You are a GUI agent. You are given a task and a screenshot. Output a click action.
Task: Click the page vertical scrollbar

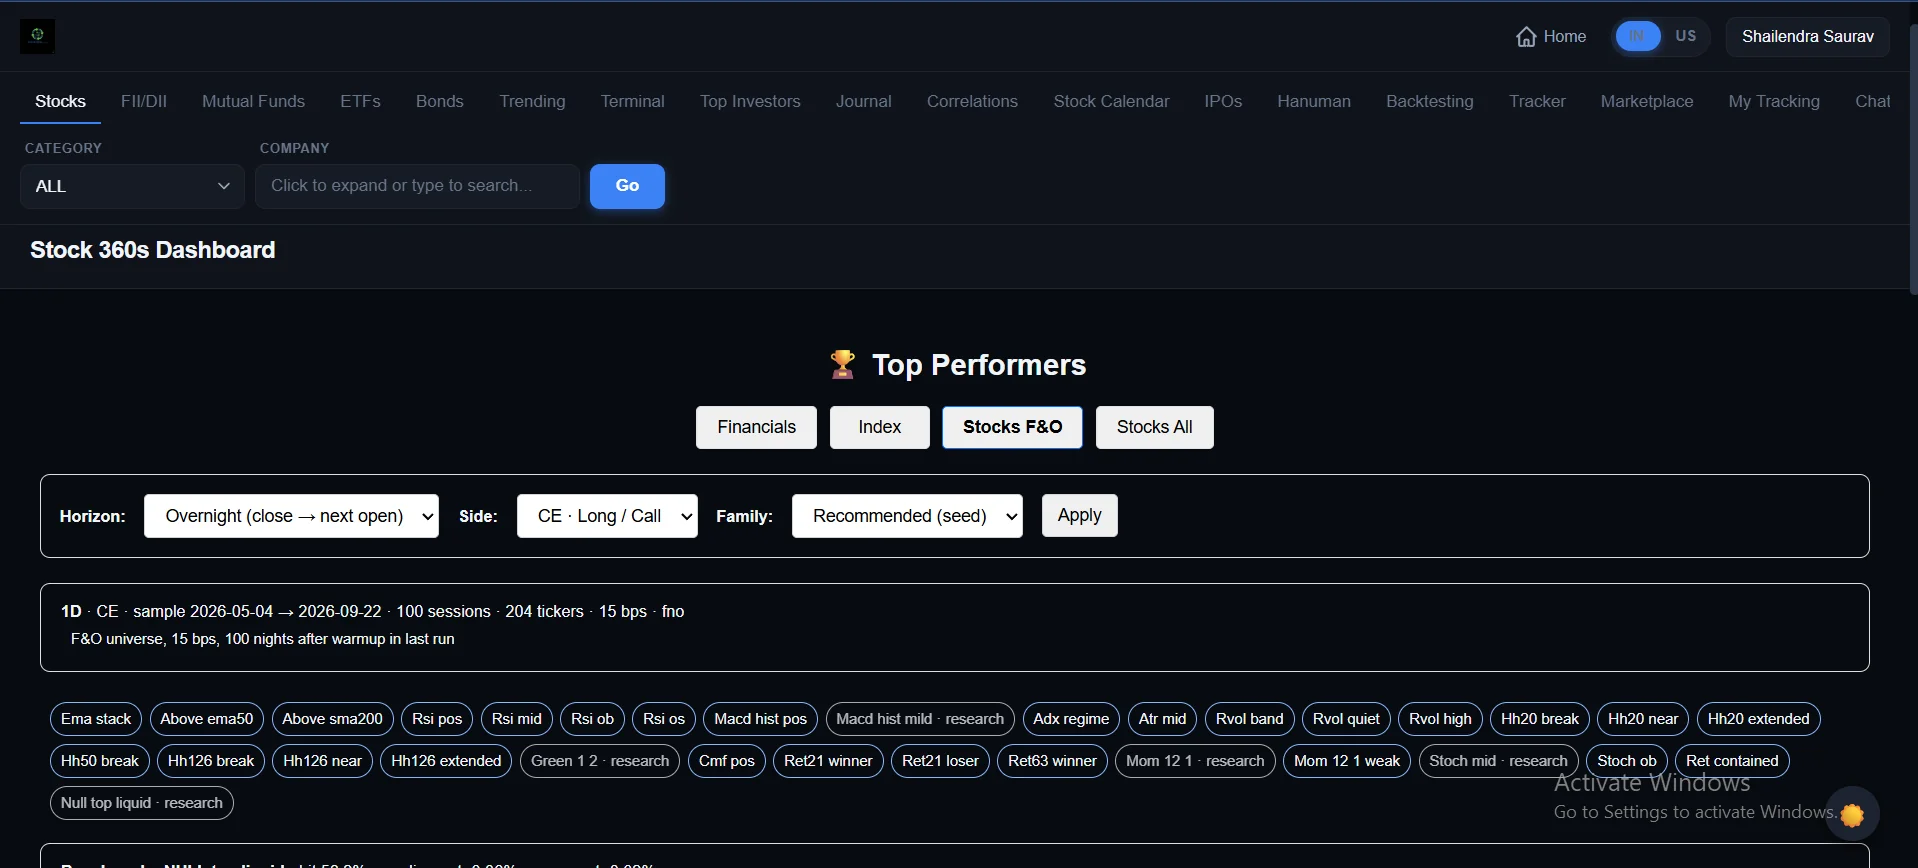(x=1913, y=160)
